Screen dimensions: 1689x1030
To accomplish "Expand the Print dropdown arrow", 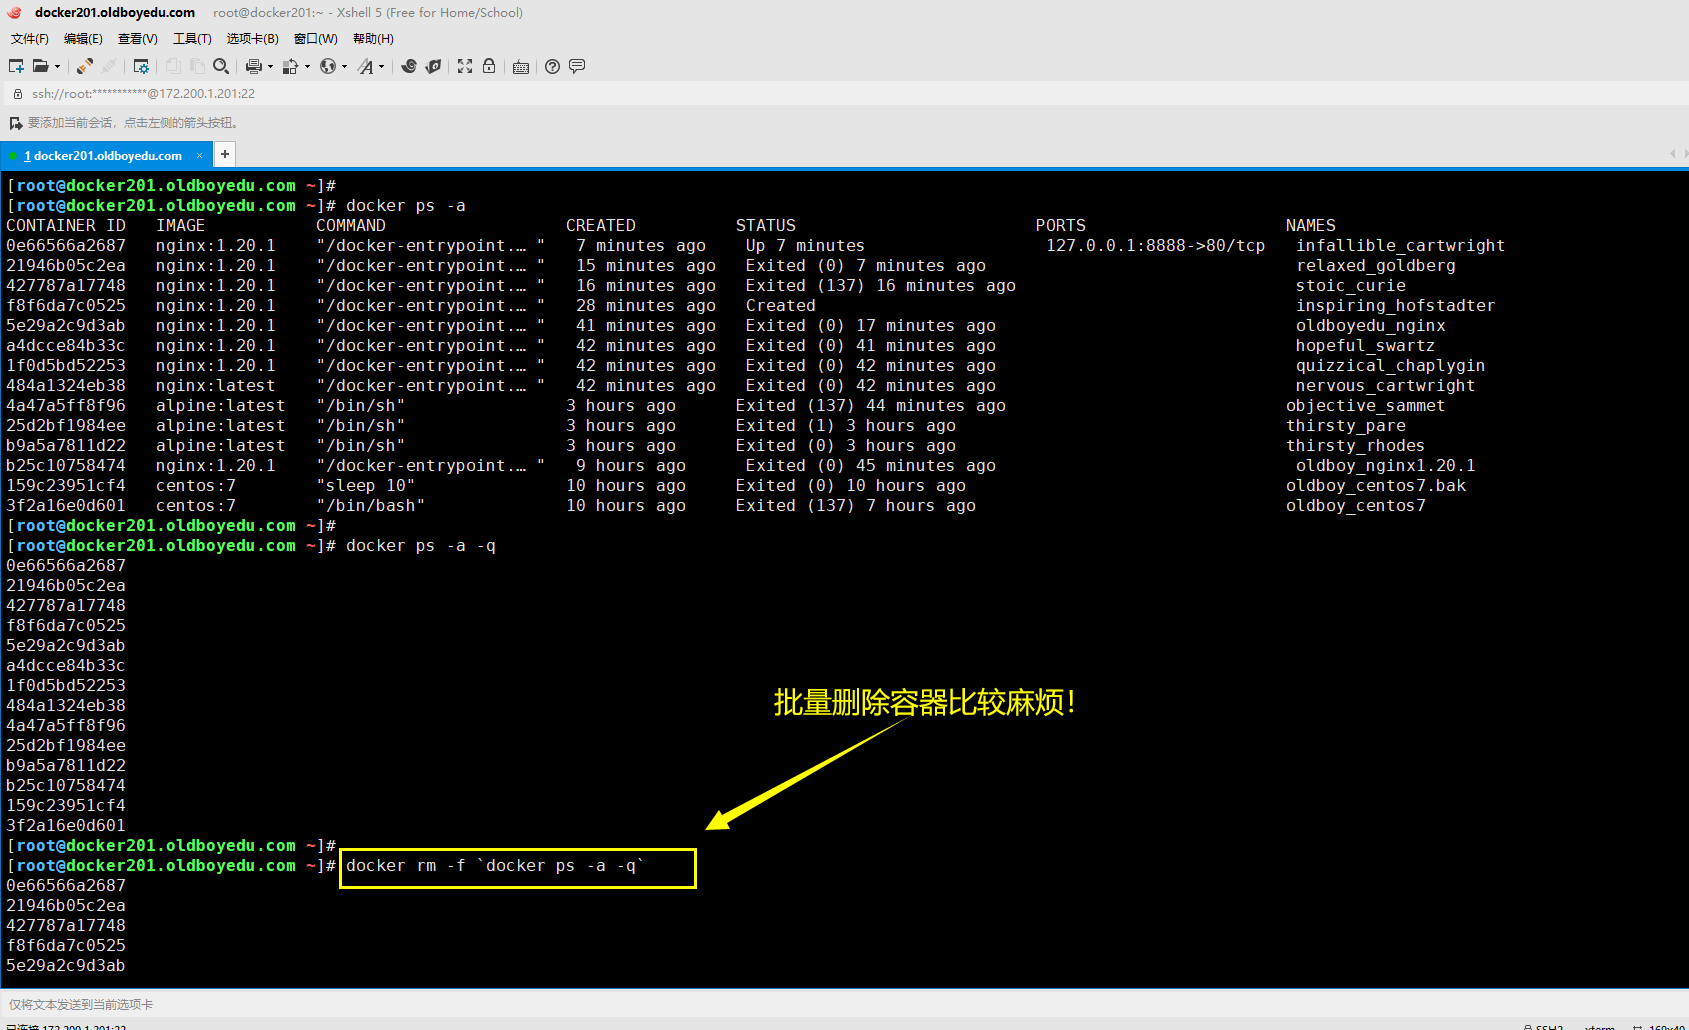I will 270,67.
